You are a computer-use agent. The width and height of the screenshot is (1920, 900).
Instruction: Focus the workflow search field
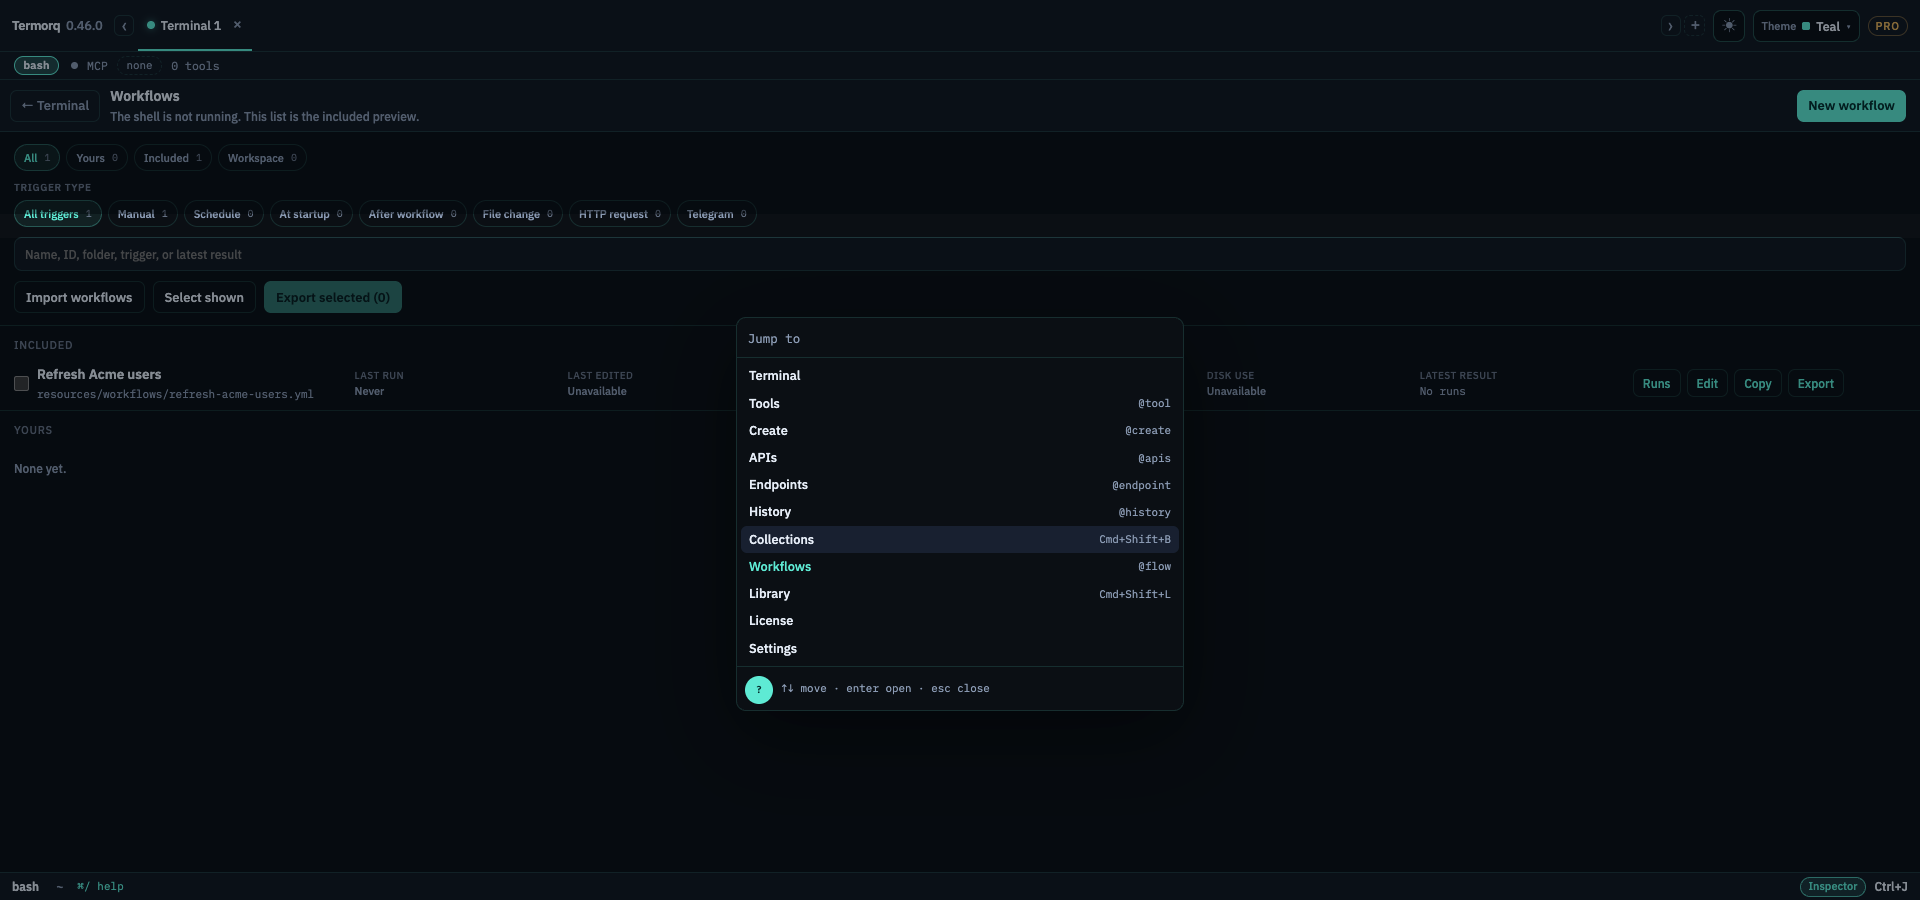[959, 254]
